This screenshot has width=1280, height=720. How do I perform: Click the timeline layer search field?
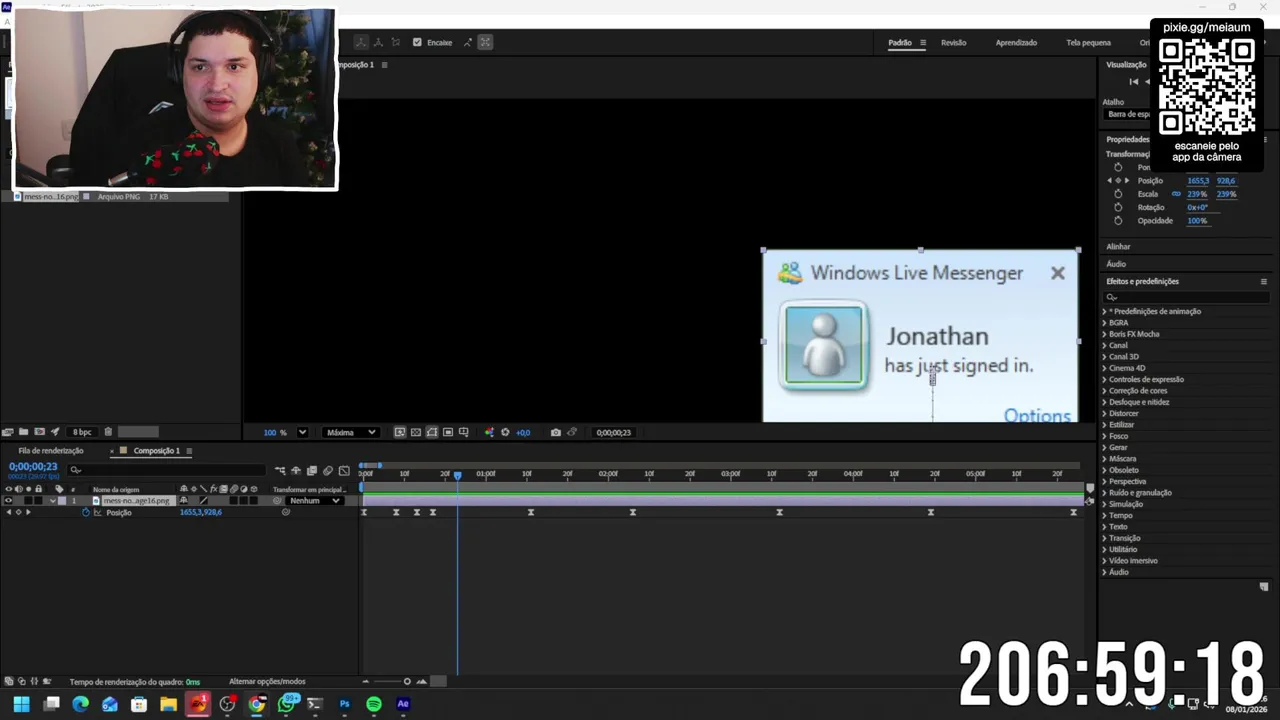click(x=168, y=470)
